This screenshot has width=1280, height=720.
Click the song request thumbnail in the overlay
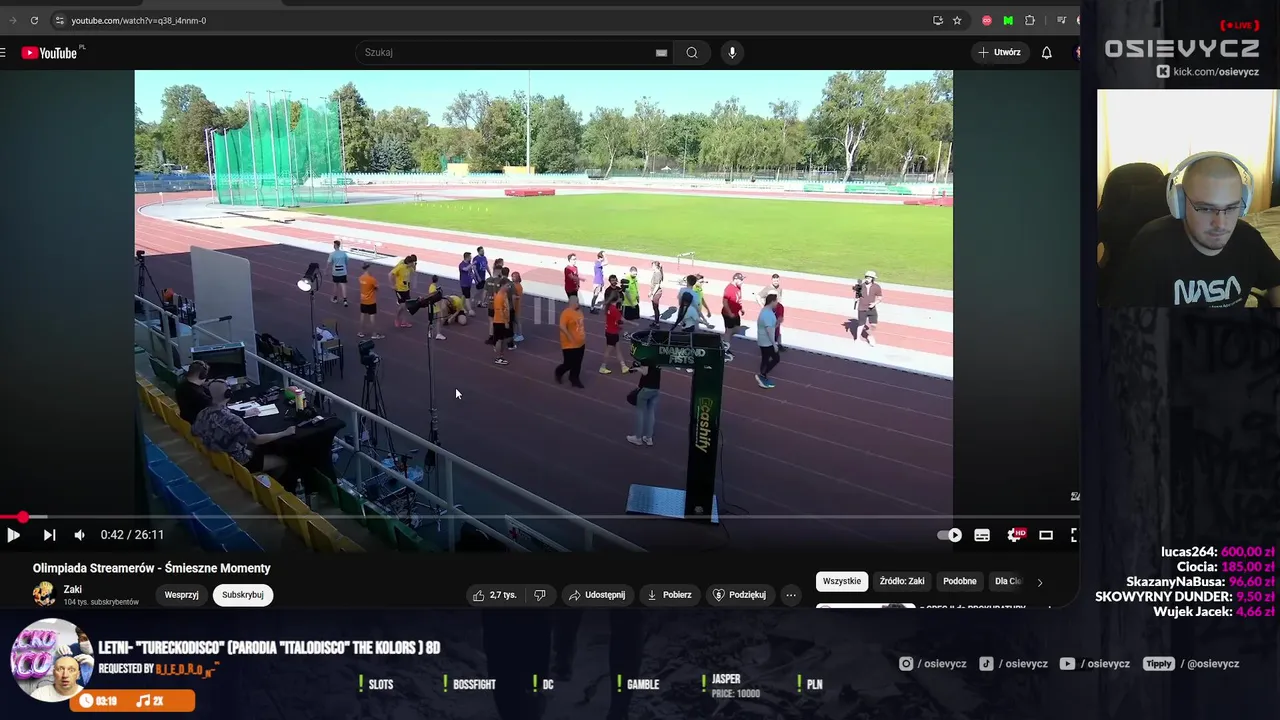tap(50, 660)
